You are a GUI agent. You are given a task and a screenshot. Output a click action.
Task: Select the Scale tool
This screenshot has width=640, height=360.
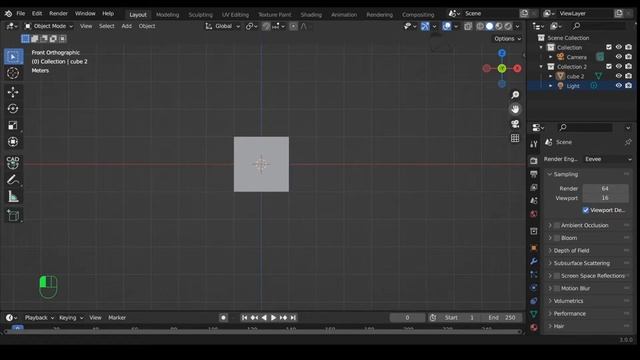(13, 125)
